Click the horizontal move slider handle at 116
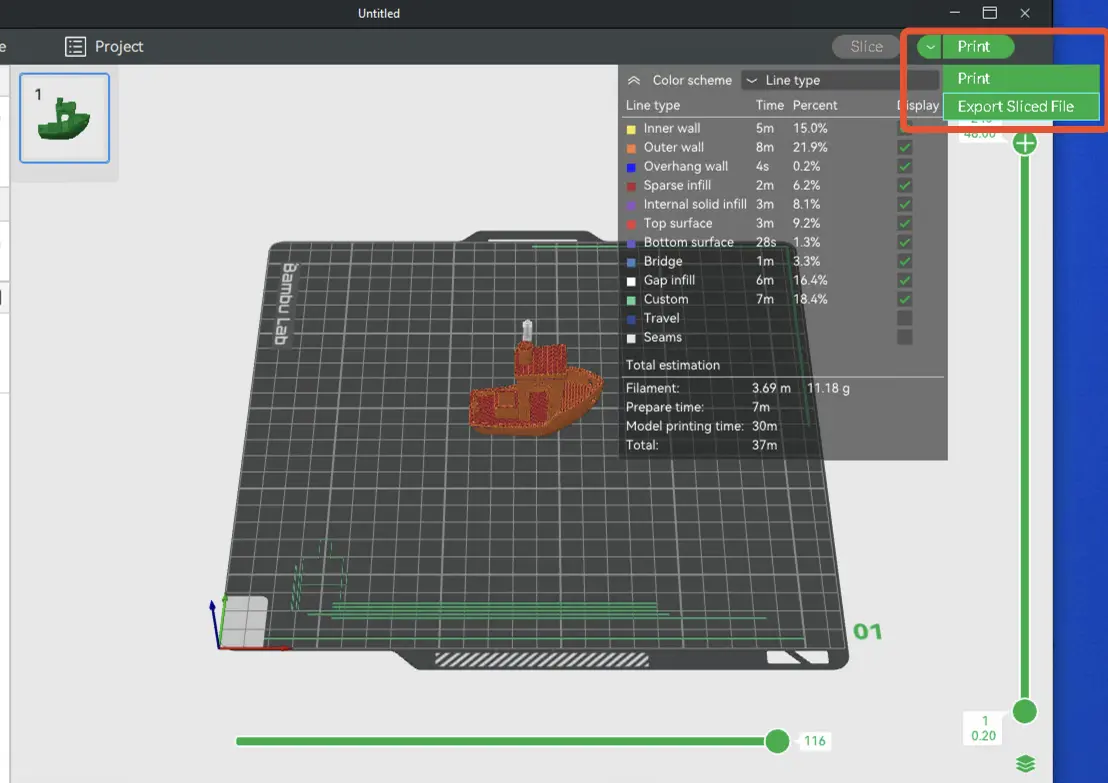The image size is (1108, 783). click(x=777, y=741)
